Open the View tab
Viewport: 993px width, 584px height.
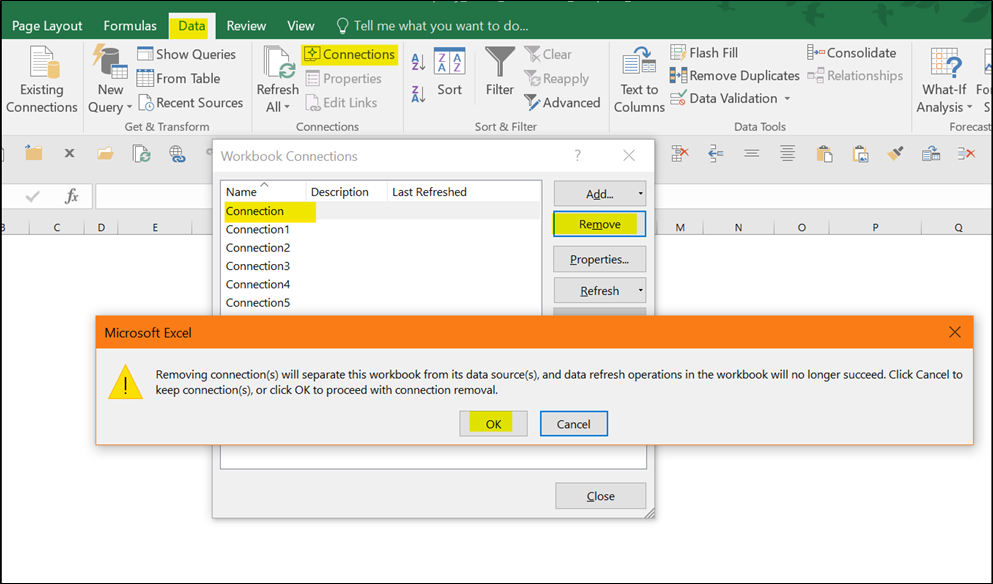300,26
